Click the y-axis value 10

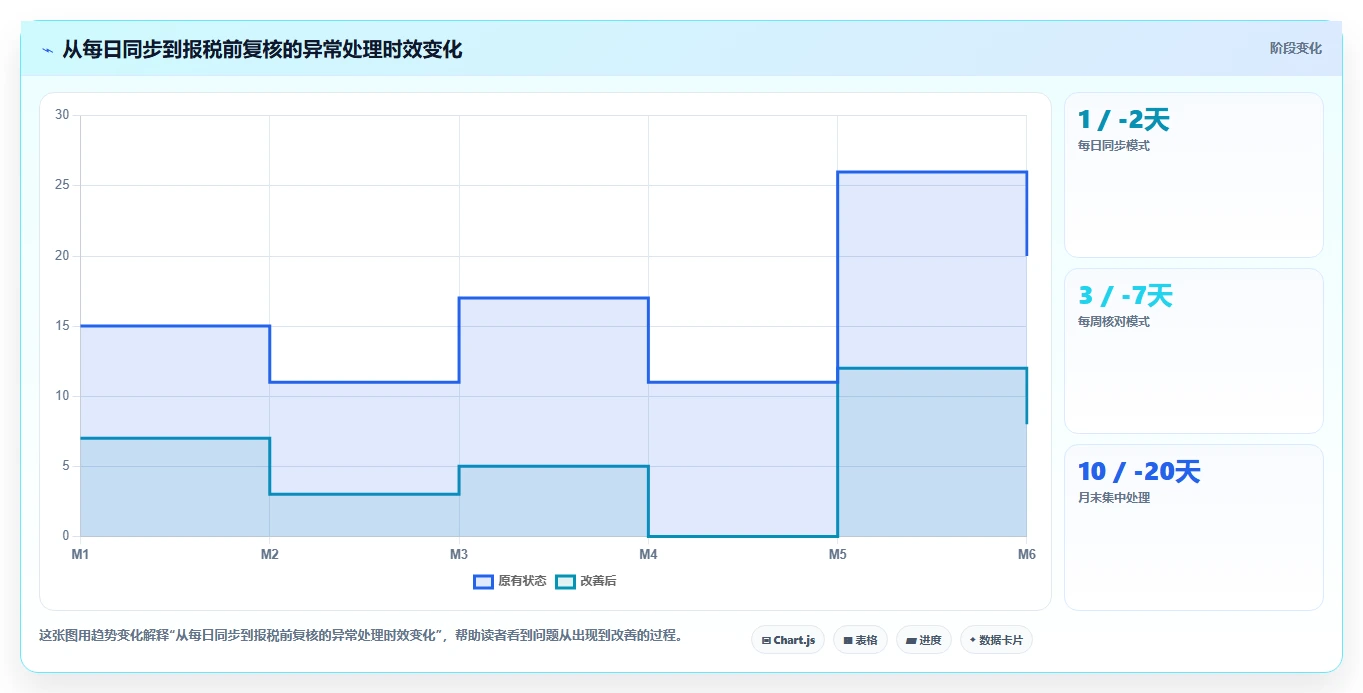coord(62,396)
